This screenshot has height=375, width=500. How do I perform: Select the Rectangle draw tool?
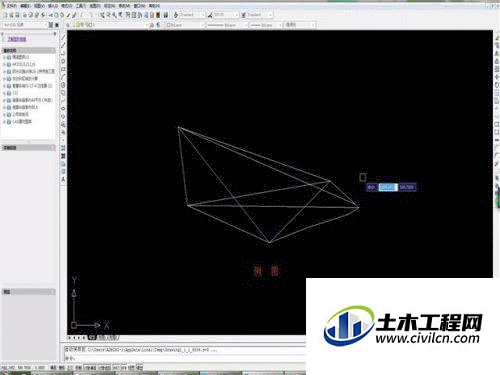click(63, 69)
